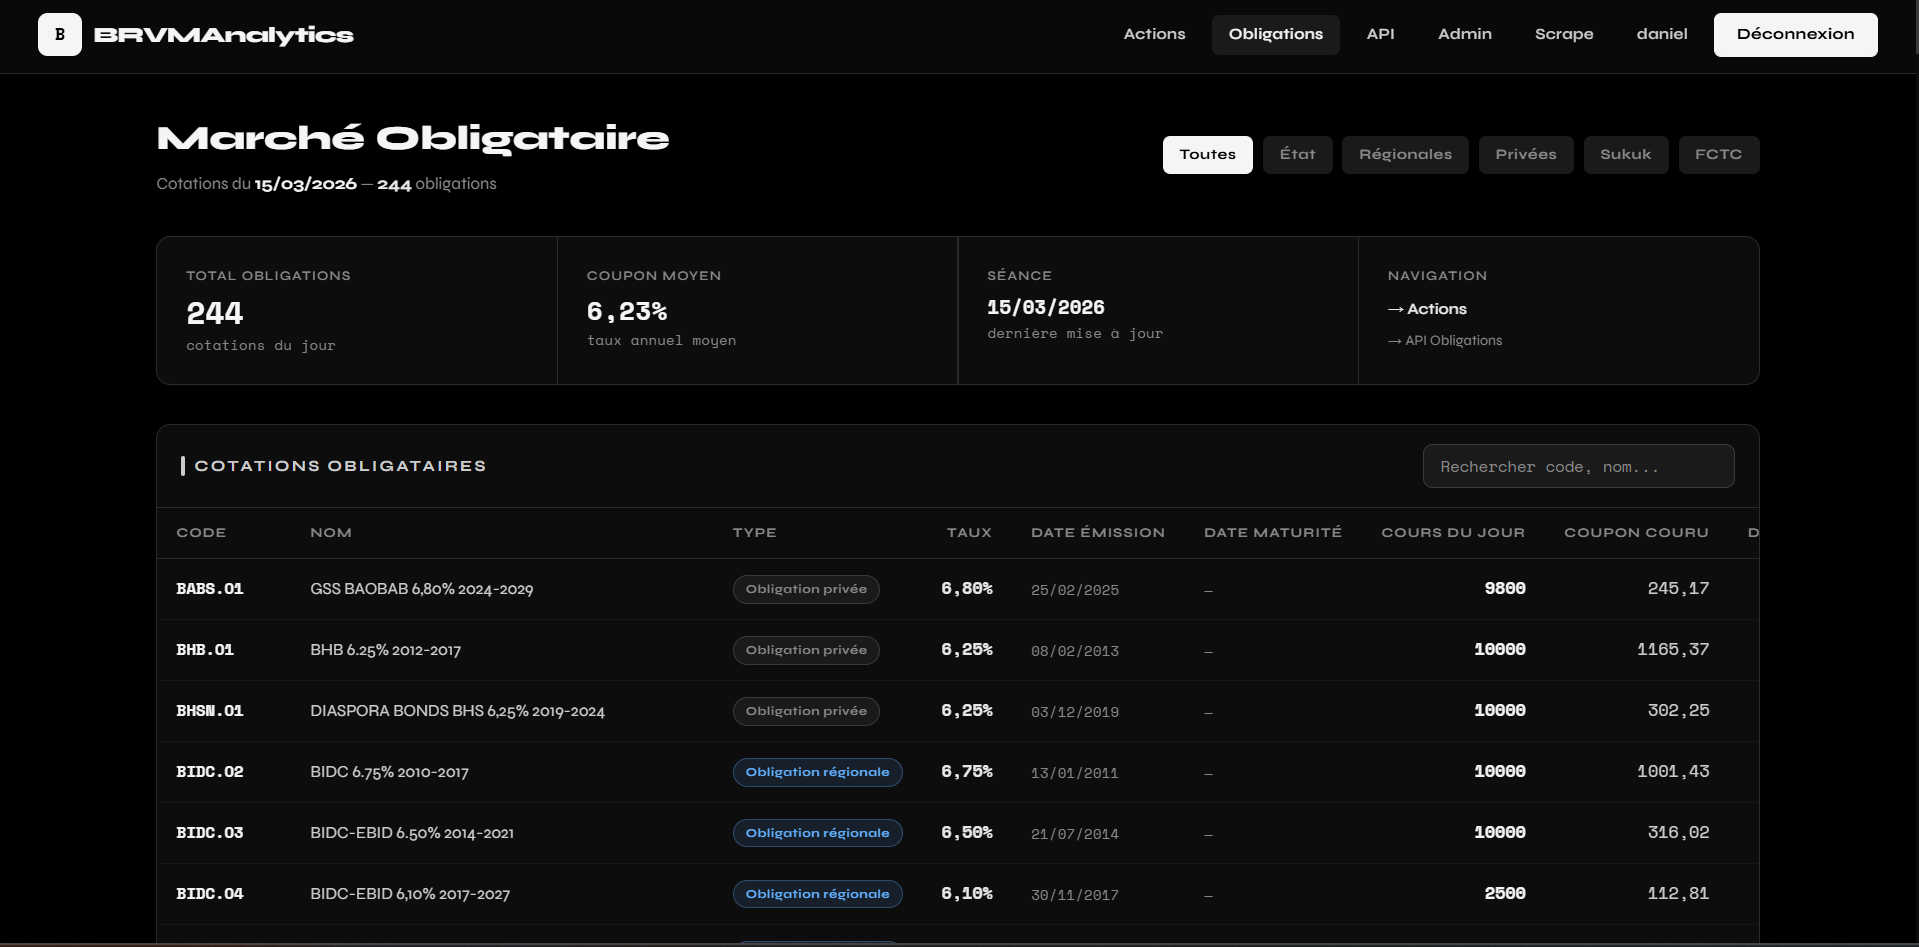This screenshot has width=1919, height=947.
Task: Open the Scrape page
Action: pos(1563,34)
